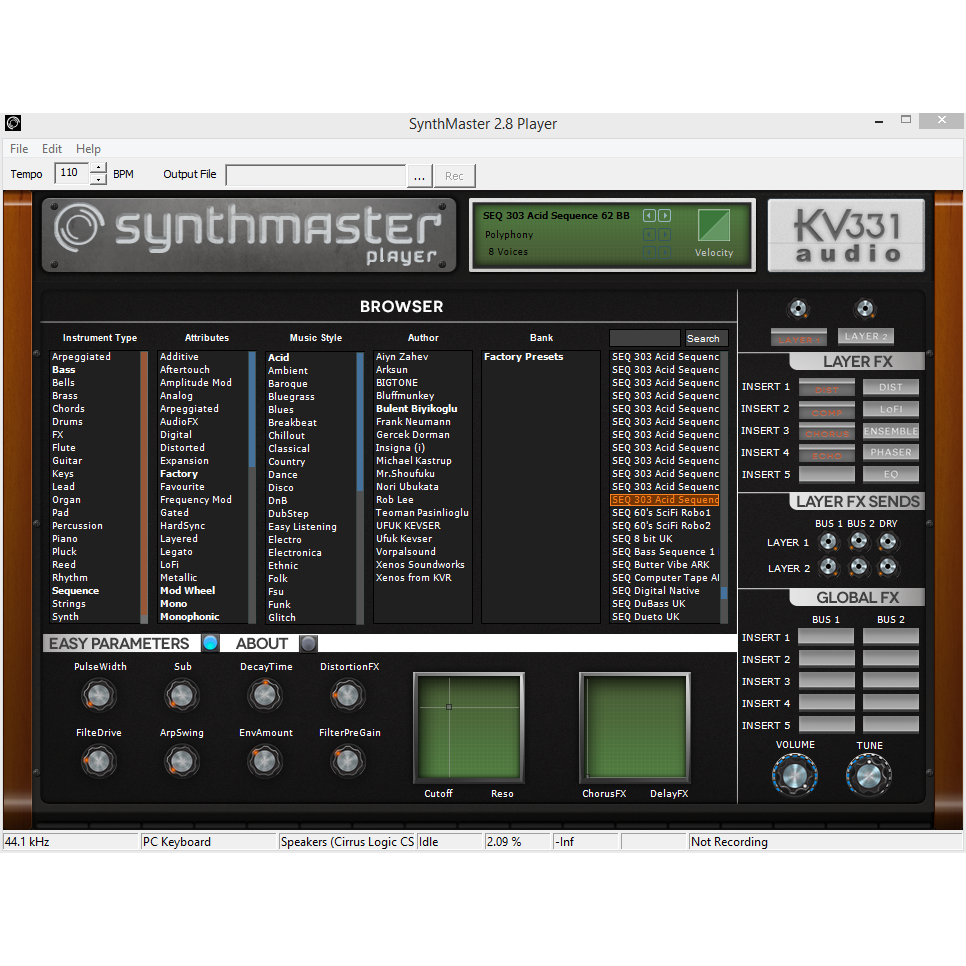
Task: Open the EQ selector for Insert 5
Action: [x=890, y=474]
